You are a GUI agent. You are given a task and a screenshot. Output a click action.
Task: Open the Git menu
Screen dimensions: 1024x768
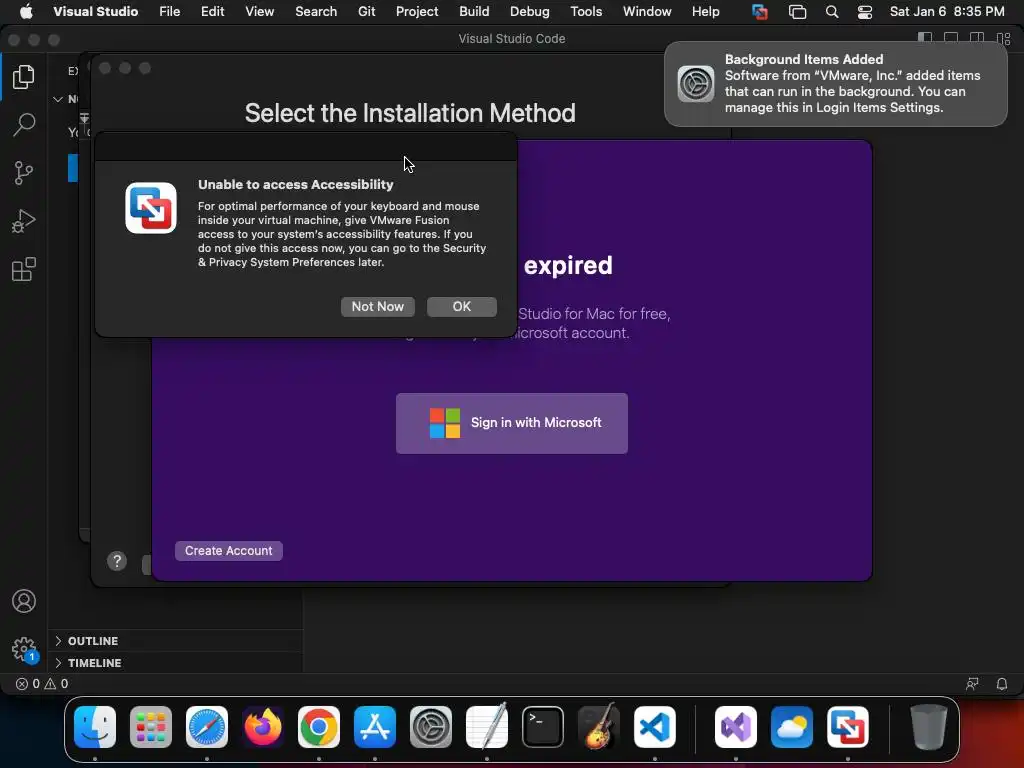[366, 12]
